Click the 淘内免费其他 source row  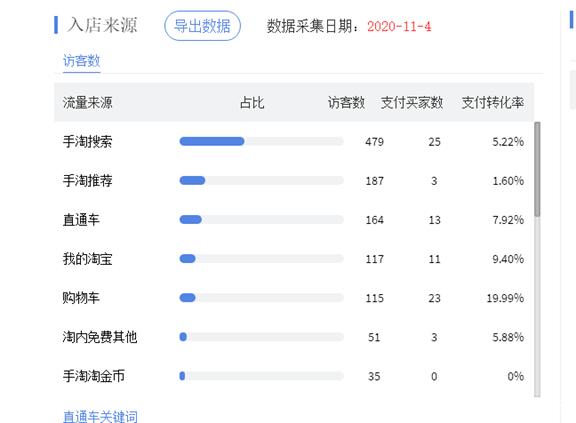(x=294, y=337)
